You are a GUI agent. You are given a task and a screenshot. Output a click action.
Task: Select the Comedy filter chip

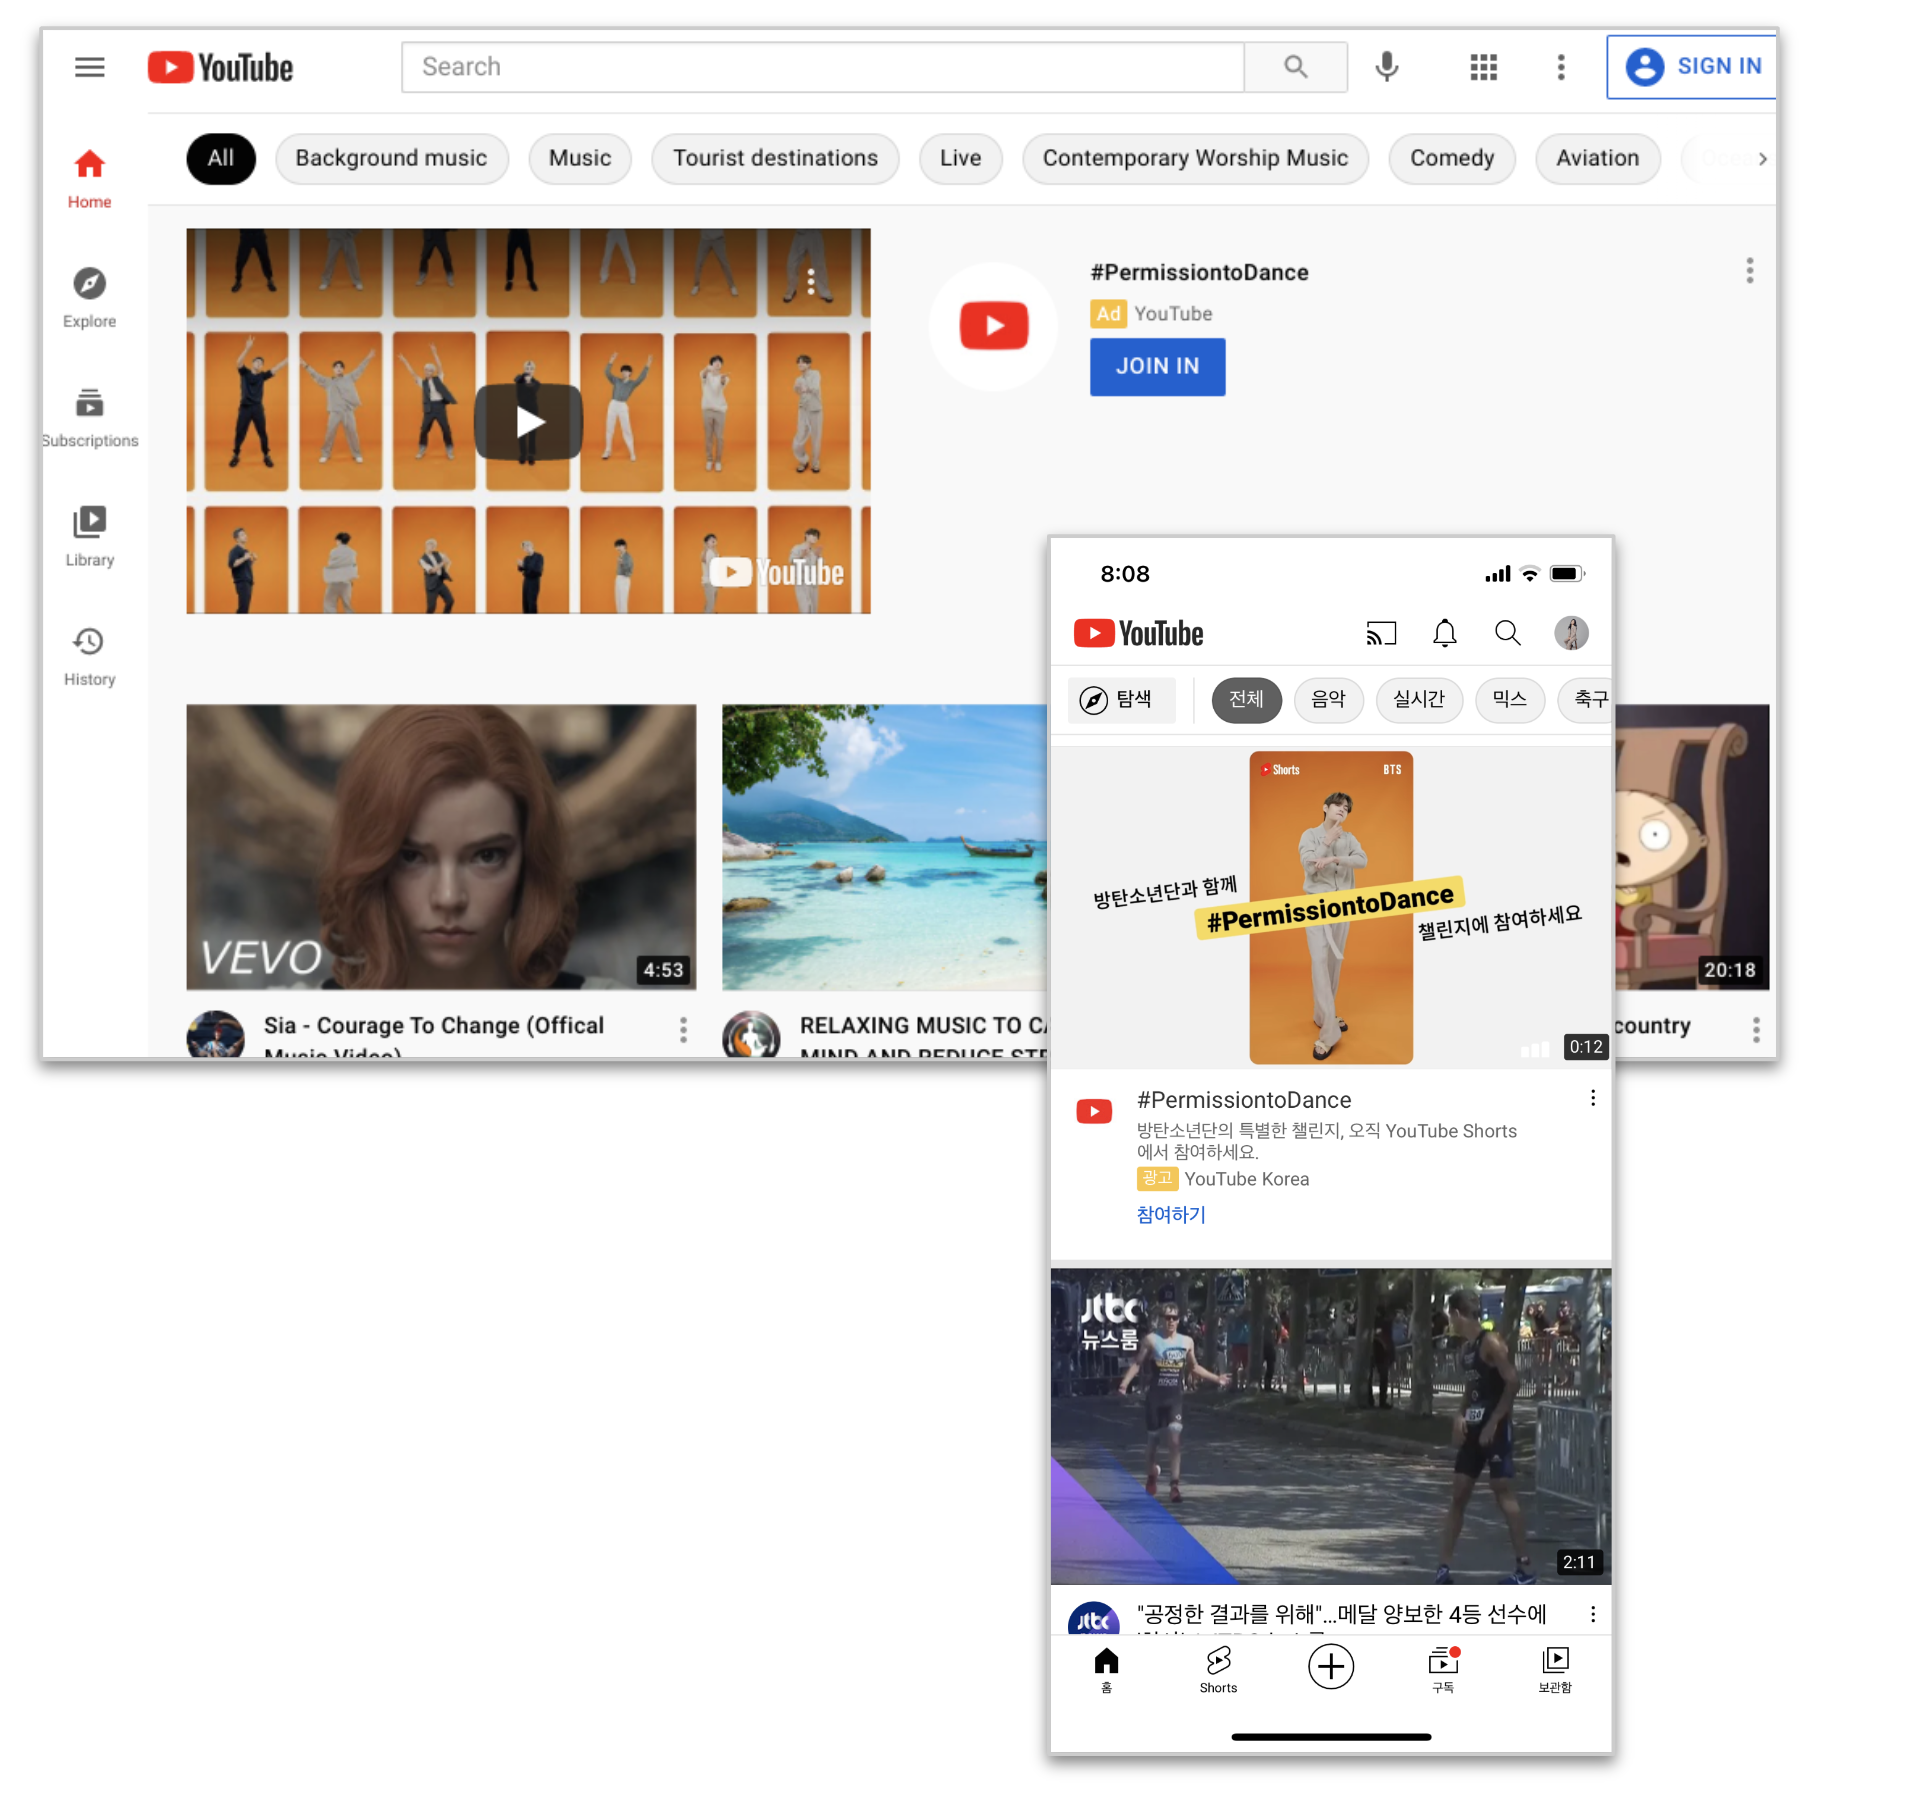tap(1451, 158)
